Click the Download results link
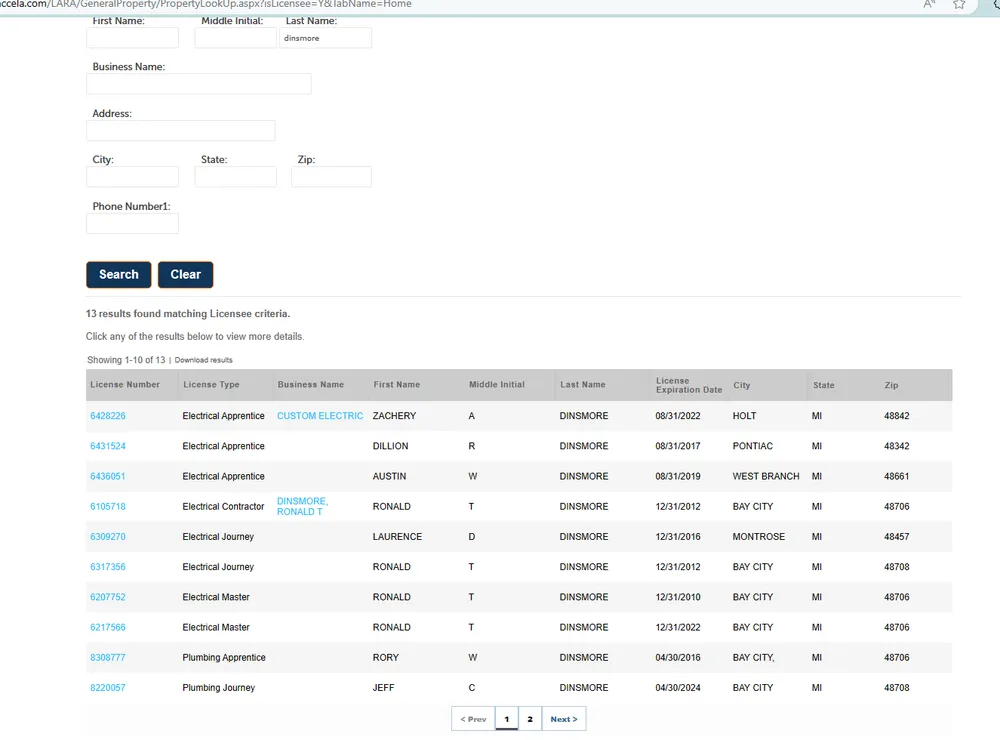 coord(203,360)
